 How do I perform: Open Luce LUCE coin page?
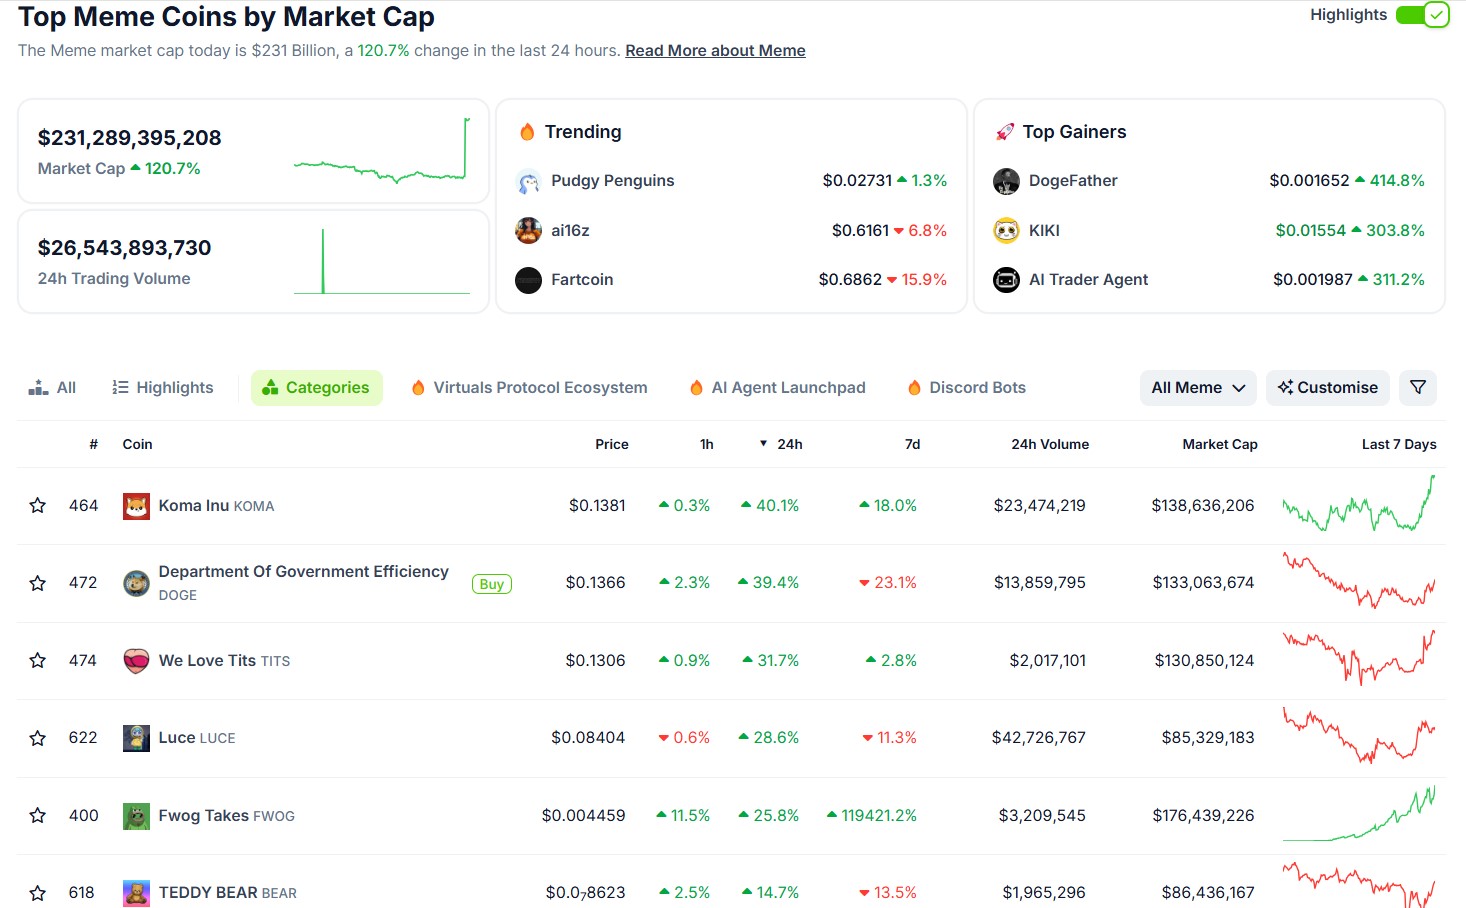point(197,738)
